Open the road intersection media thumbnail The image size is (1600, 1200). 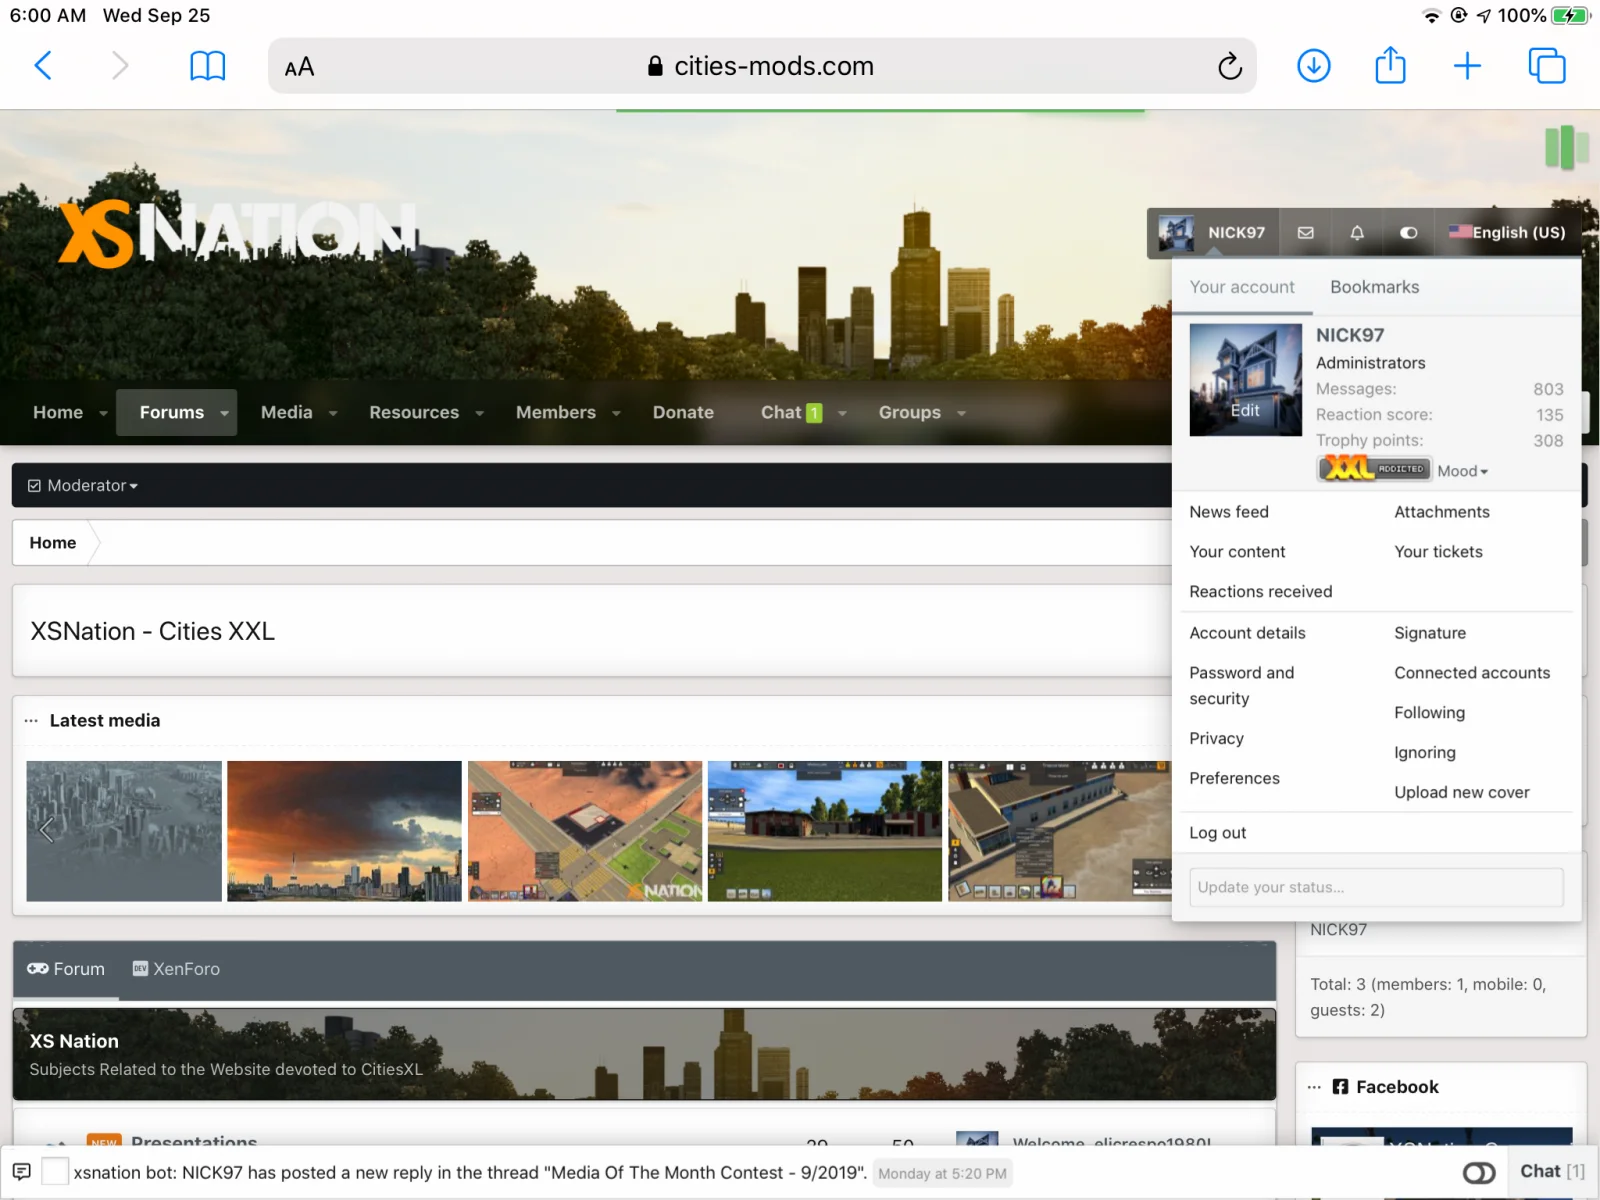585,831
